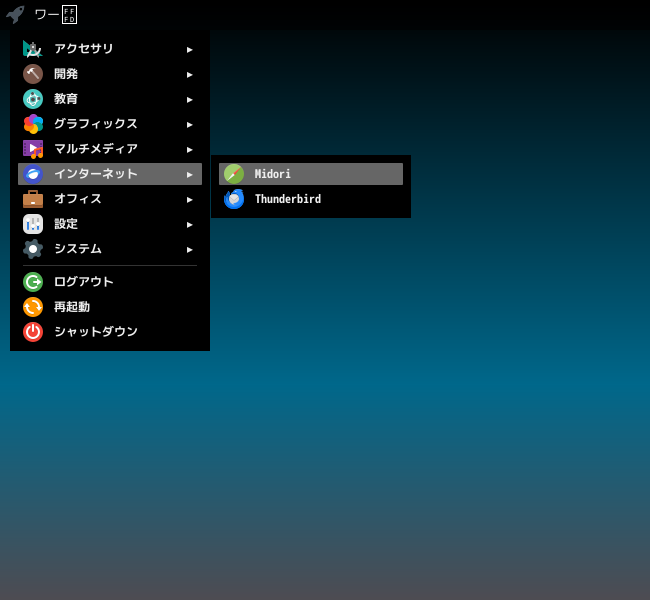This screenshot has width=650, height=600.
Task: Click the オフィス briefcase icon
Action: click(x=33, y=199)
